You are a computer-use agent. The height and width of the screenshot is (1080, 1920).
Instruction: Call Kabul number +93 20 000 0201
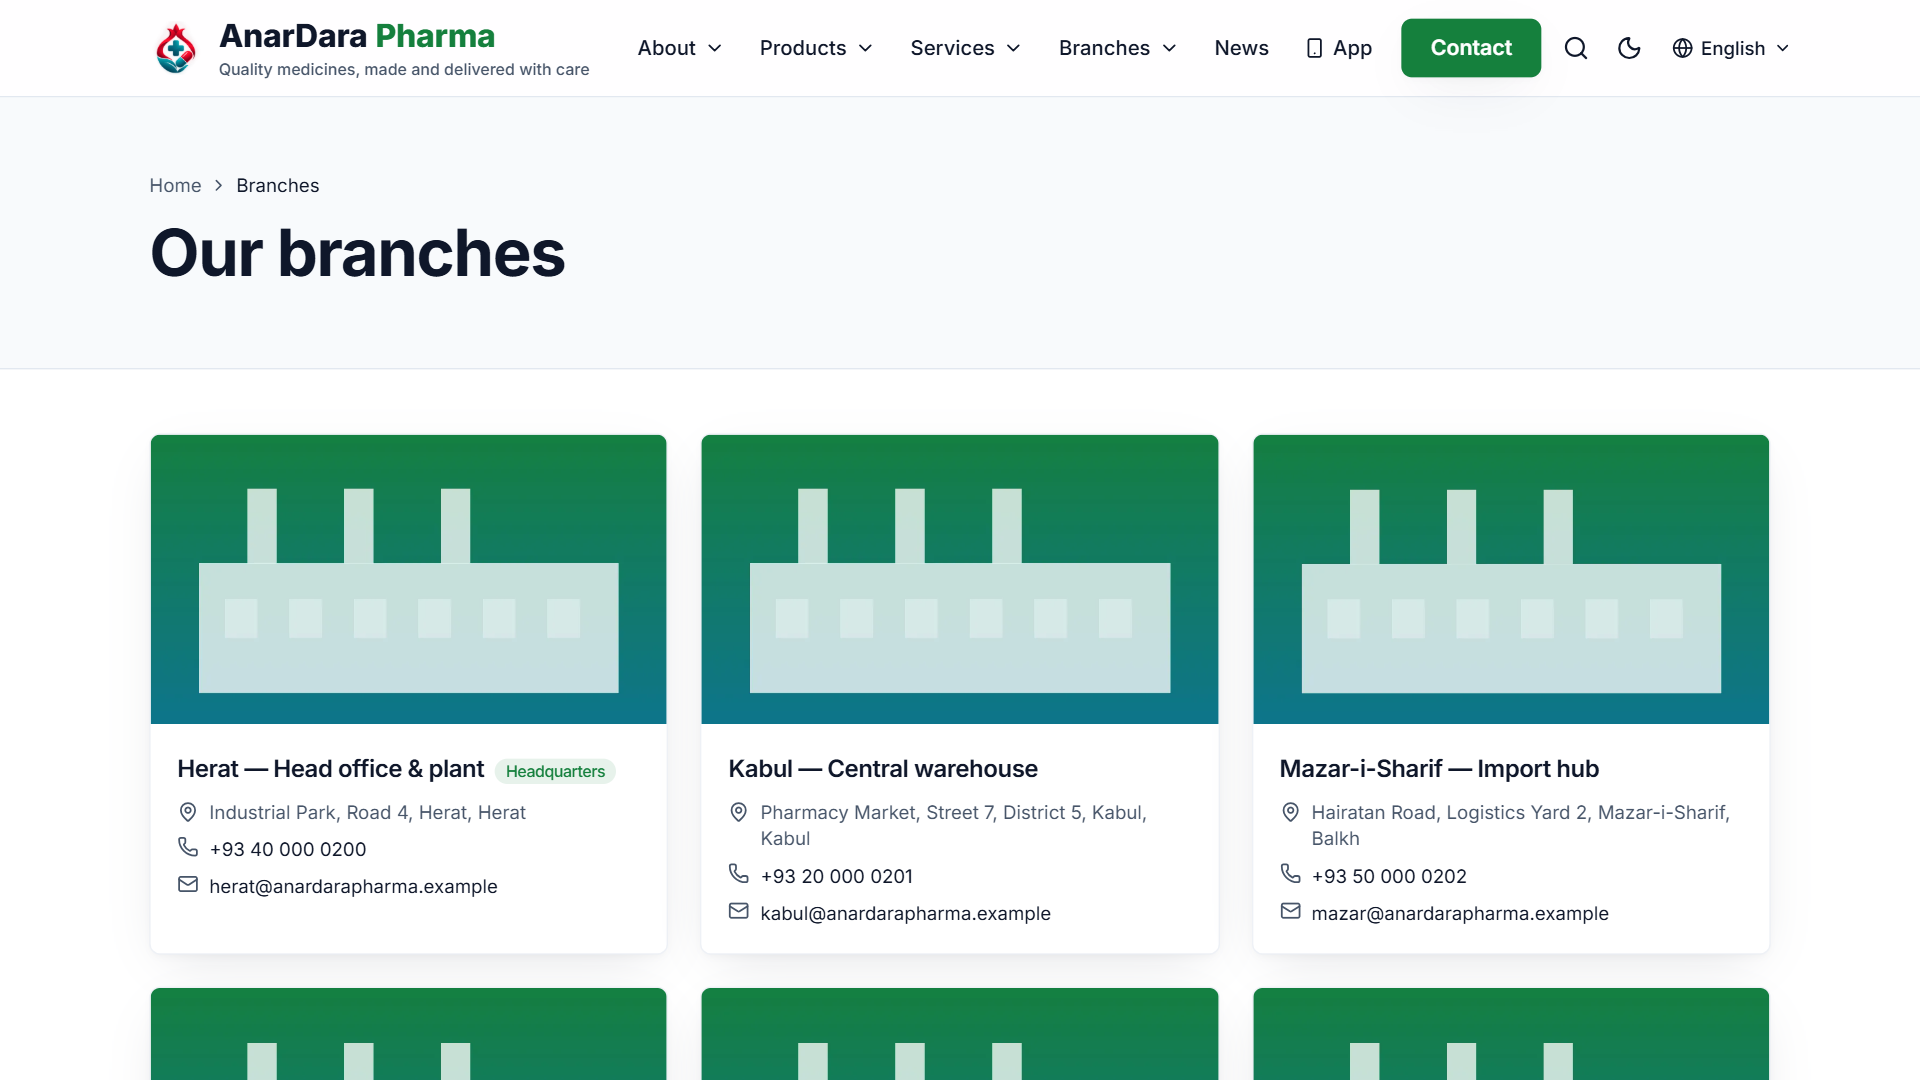[837, 876]
